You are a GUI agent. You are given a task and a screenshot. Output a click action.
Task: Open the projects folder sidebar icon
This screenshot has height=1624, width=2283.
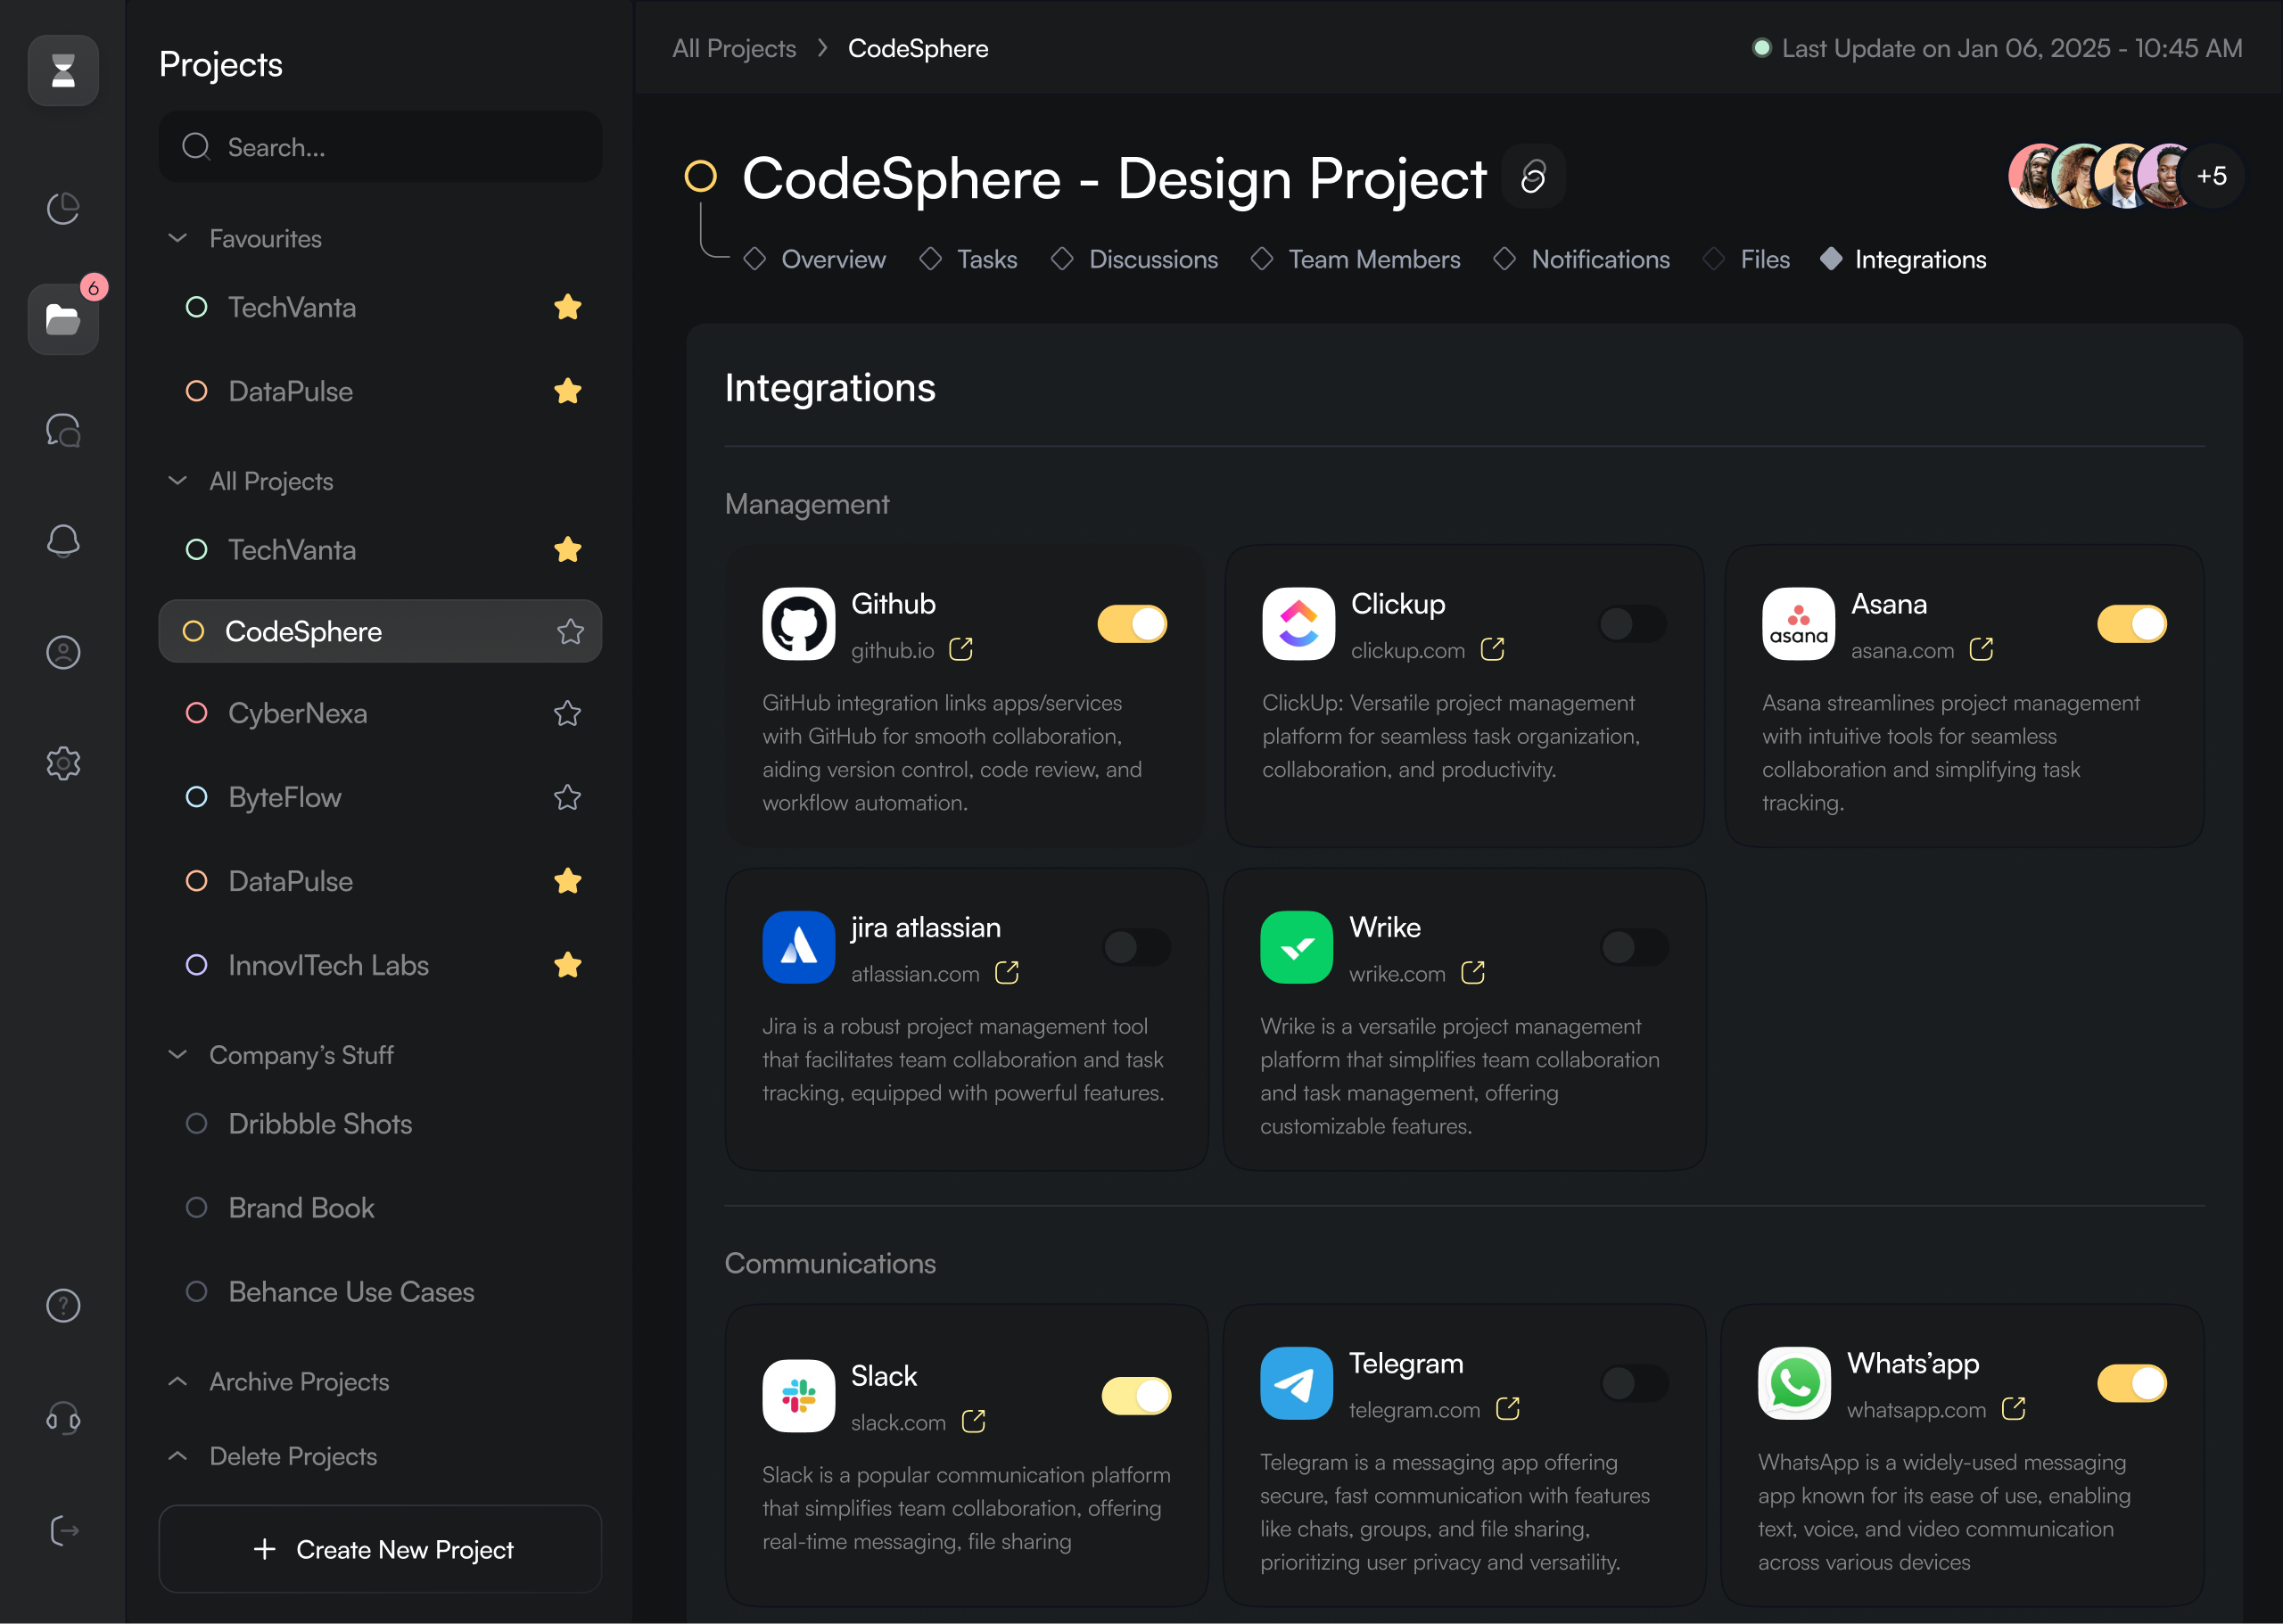[x=63, y=319]
